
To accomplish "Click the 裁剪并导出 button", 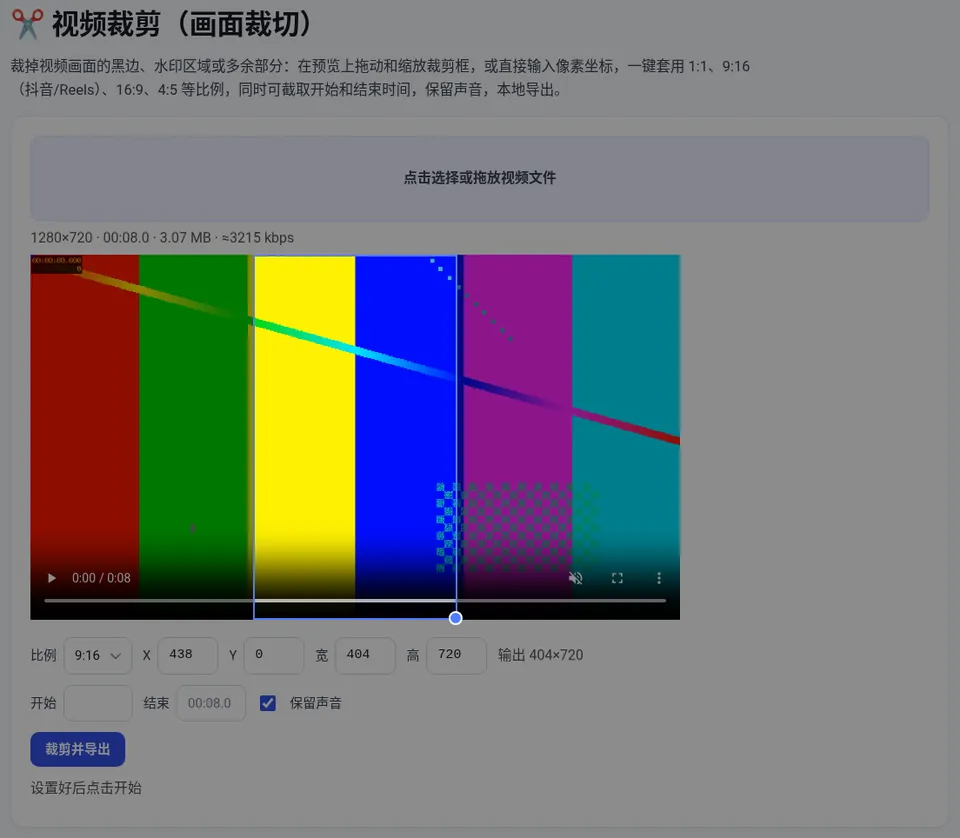I will pos(78,749).
